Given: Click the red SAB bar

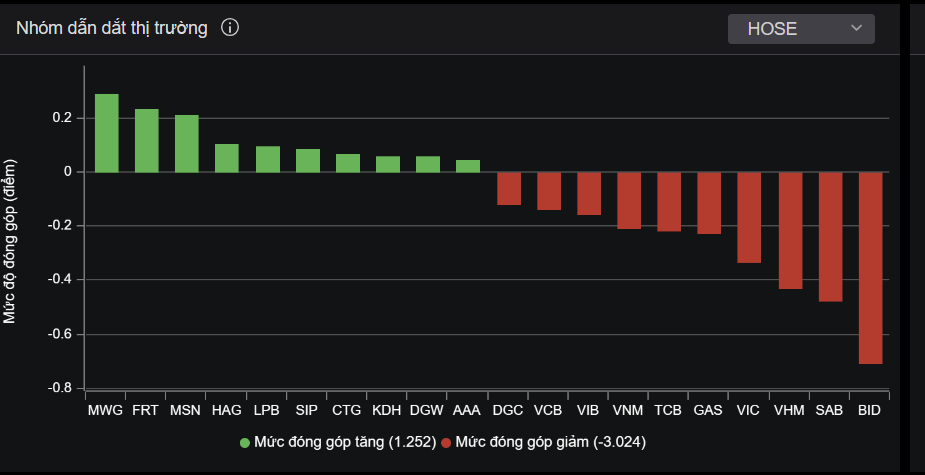Looking at the screenshot, I should pos(830,237).
